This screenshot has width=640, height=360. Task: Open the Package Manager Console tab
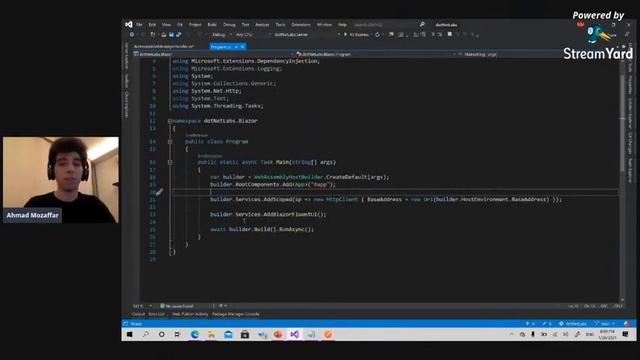point(236,314)
